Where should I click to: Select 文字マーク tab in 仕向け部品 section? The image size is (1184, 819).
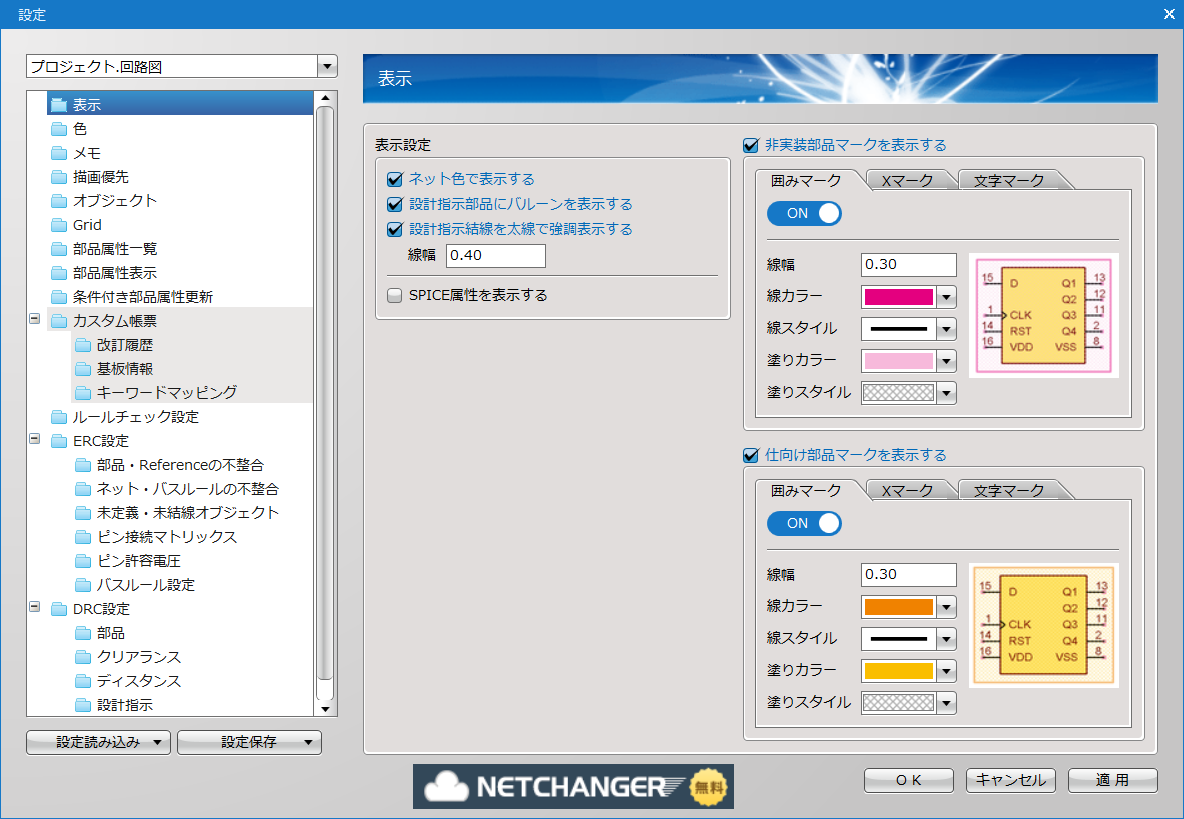coord(1008,490)
